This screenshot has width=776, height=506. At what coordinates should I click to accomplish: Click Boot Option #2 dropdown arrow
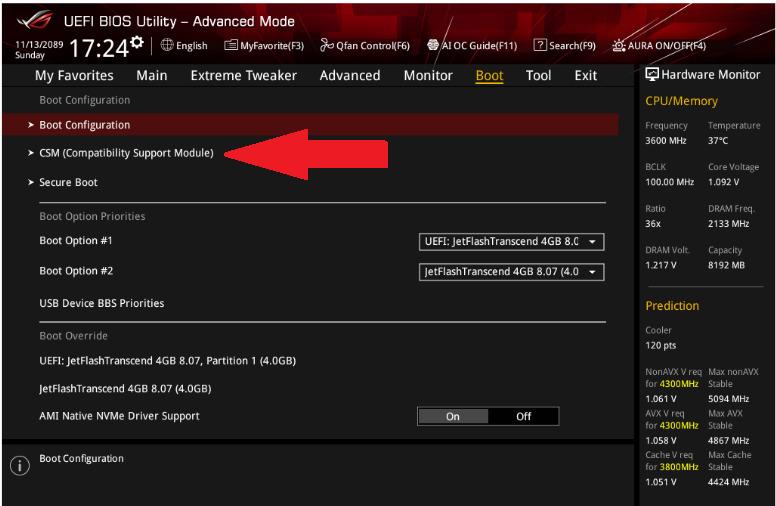pos(592,272)
